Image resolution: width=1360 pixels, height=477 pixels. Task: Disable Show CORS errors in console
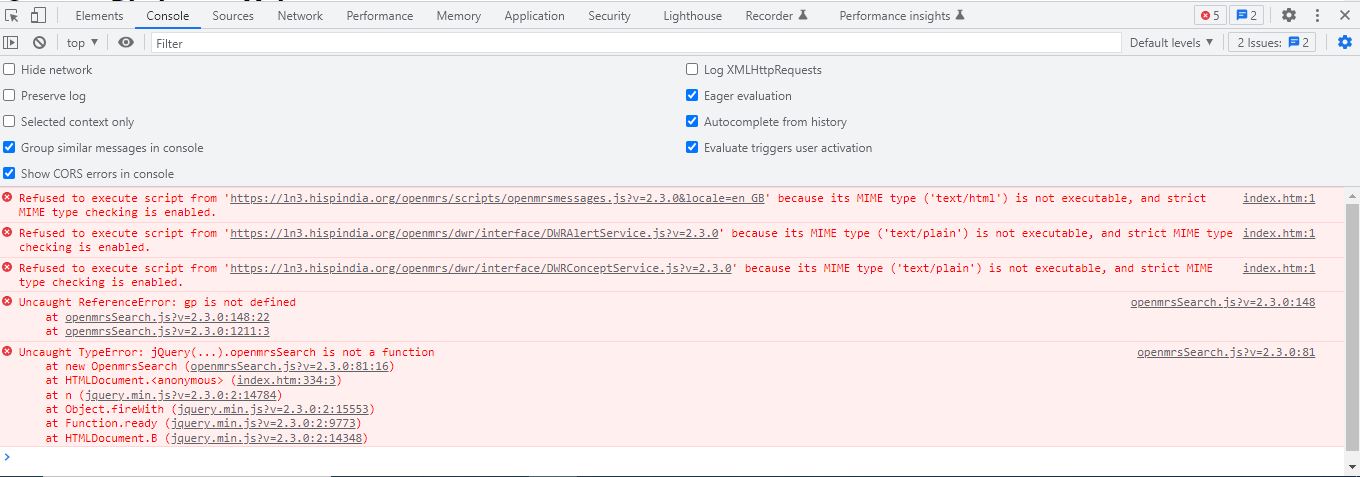[x=10, y=174]
